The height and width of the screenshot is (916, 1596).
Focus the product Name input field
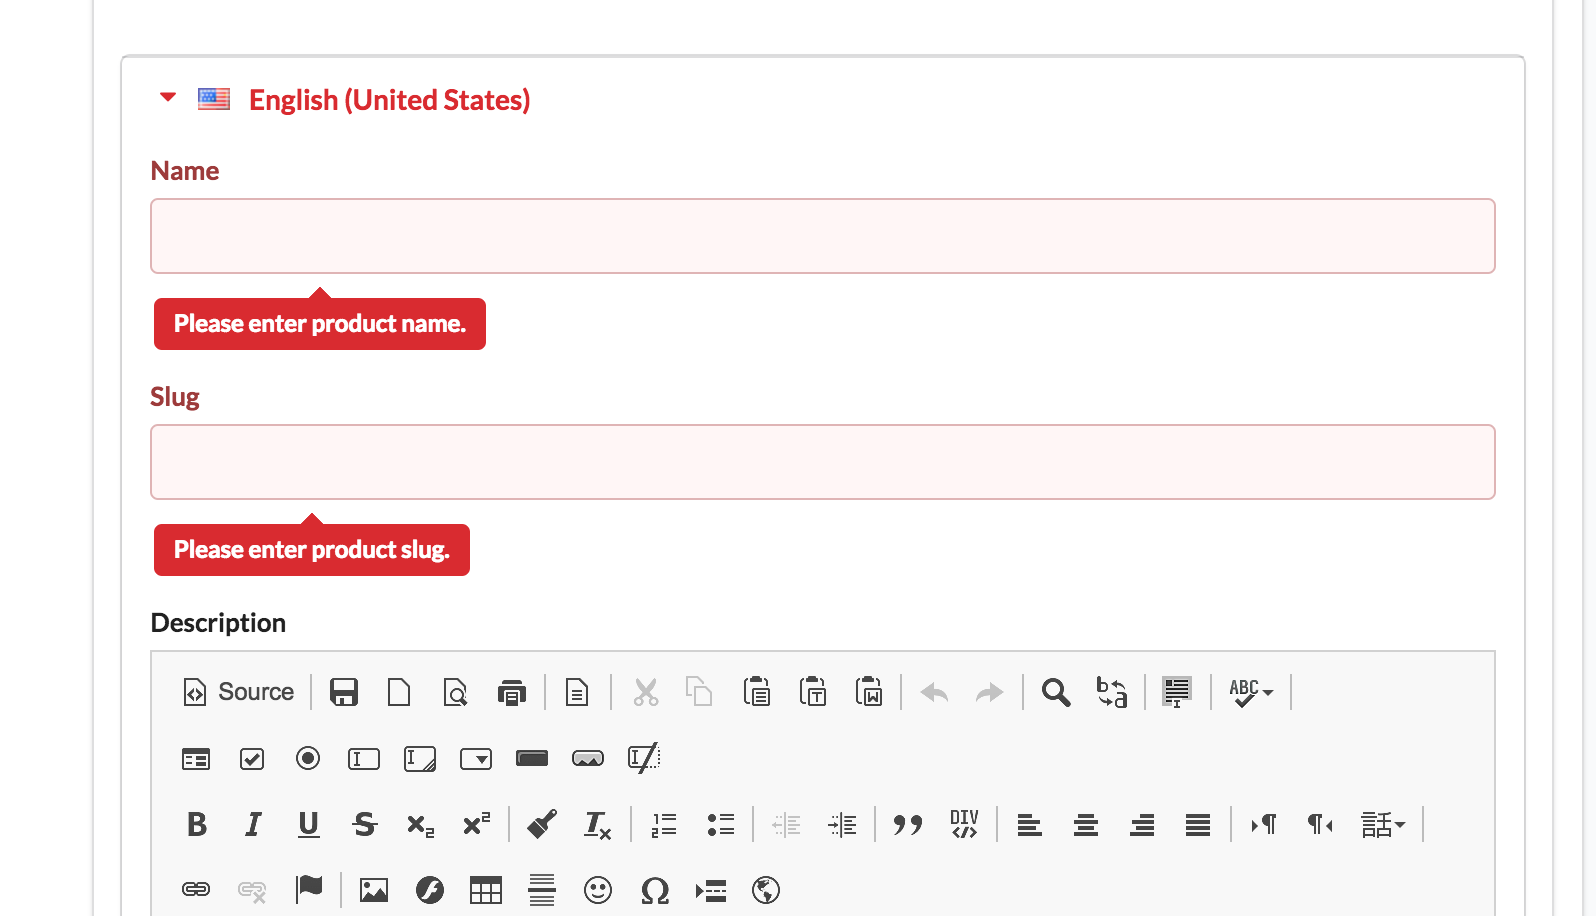[823, 236]
